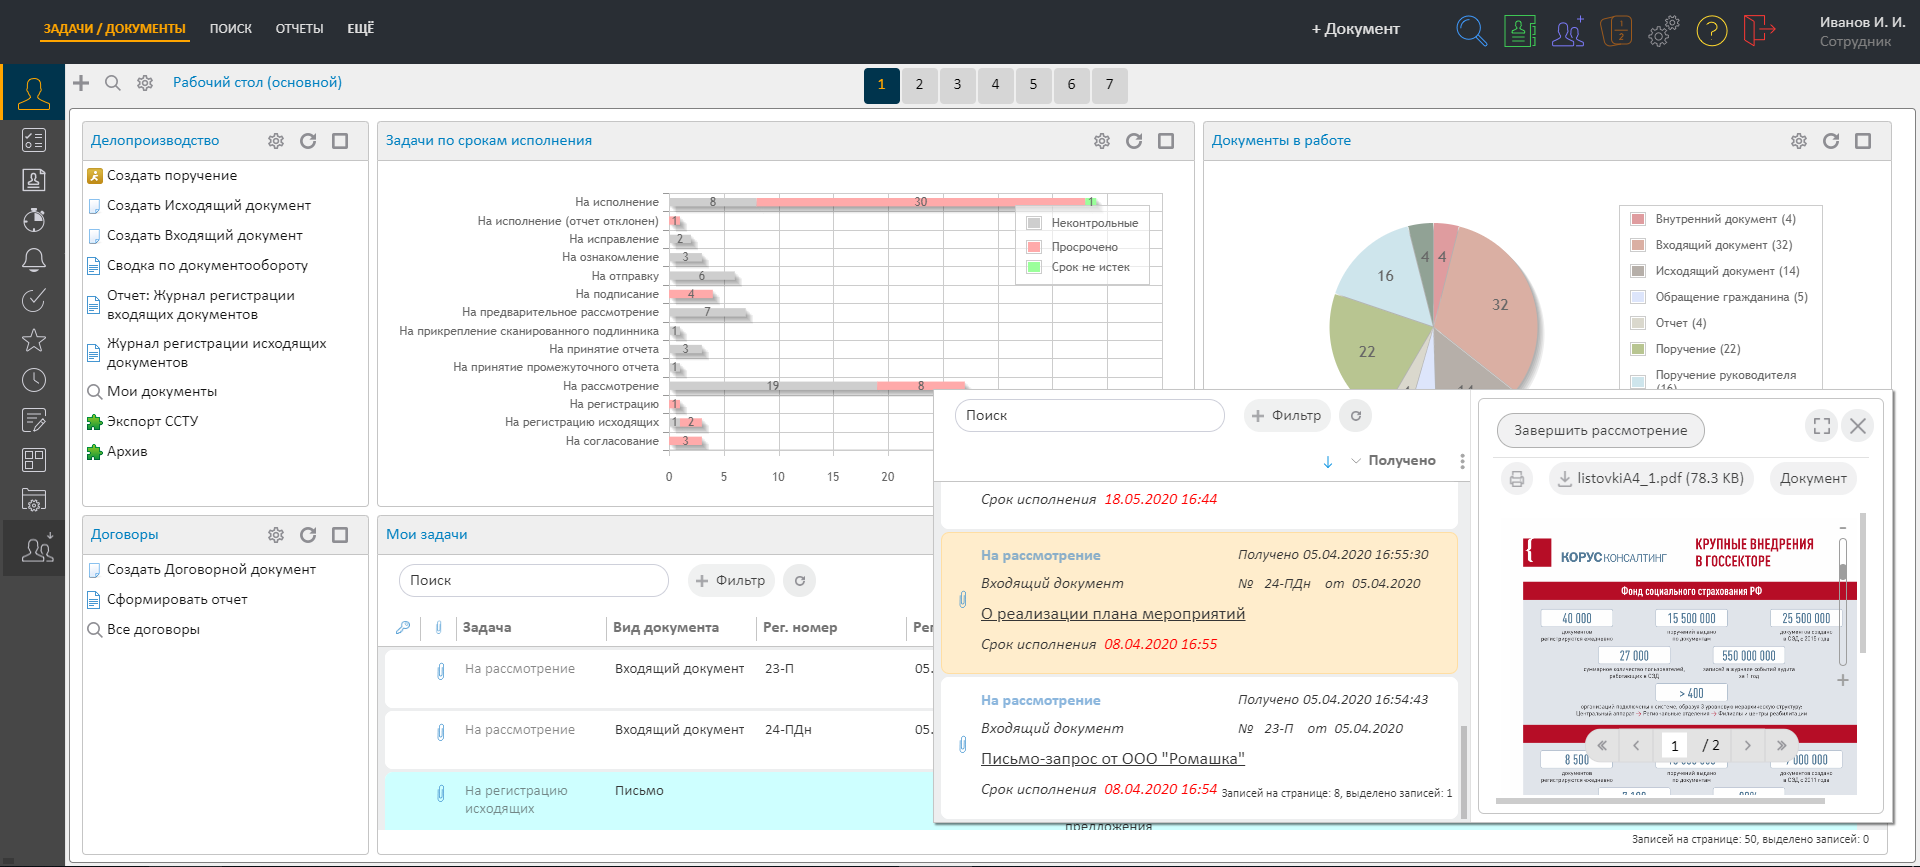Screen dimensions: 1920x867
Task: Open settings gear of Документы в работе
Action: 1798,141
